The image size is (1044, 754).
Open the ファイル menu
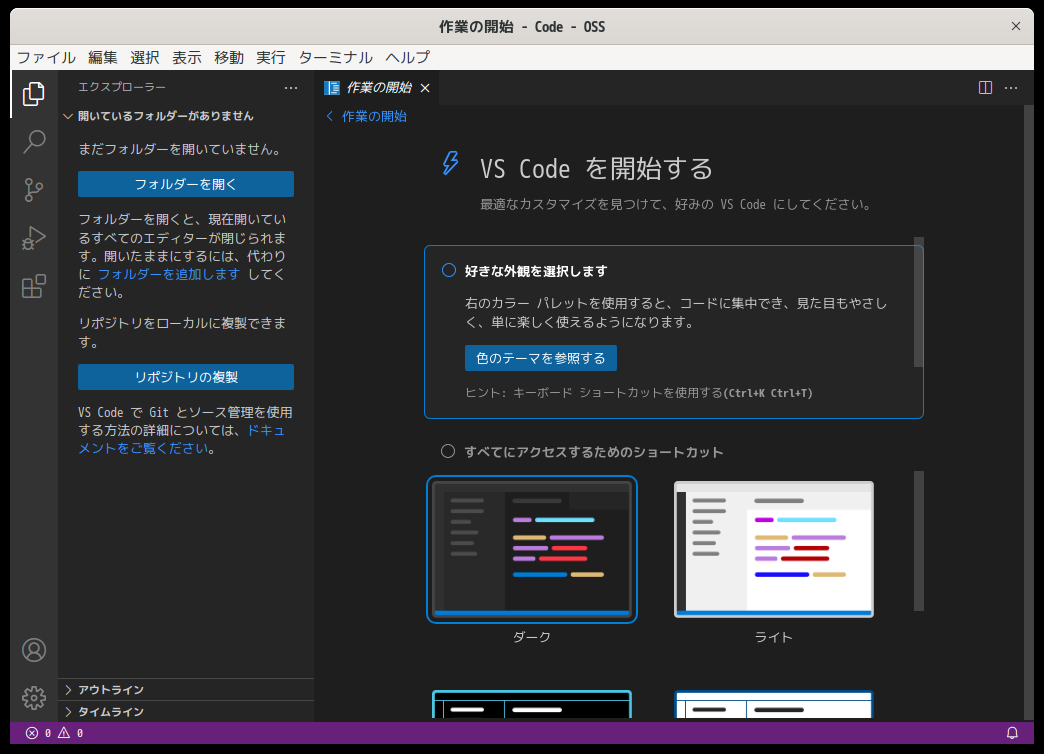(x=46, y=57)
